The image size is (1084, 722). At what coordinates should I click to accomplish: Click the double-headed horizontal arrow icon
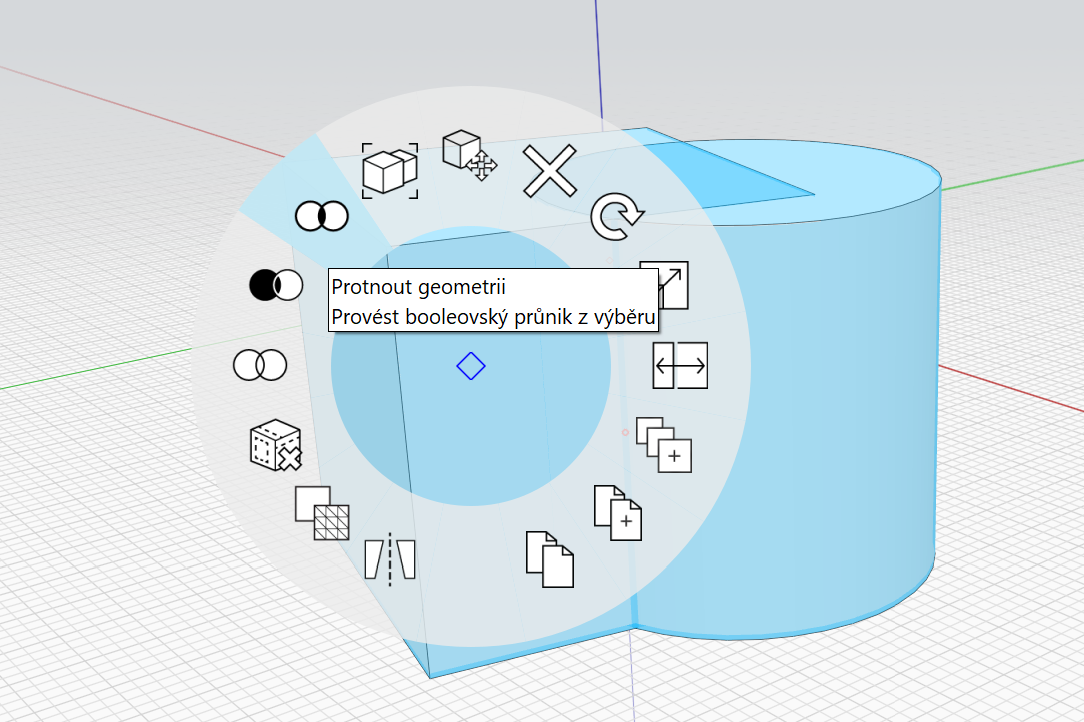click(x=680, y=366)
